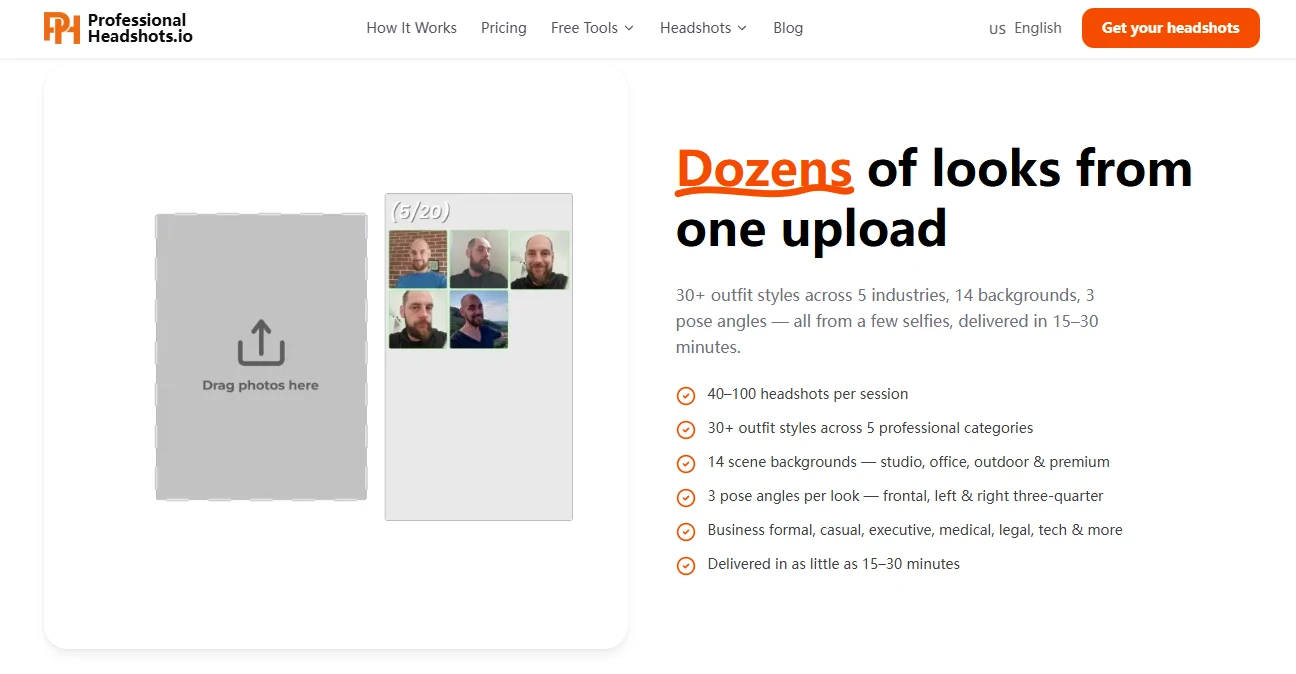Viewport: 1296px width, 674px height.
Task: Click checkmark icon beside 14 scene backgrounds
Action: tap(686, 463)
